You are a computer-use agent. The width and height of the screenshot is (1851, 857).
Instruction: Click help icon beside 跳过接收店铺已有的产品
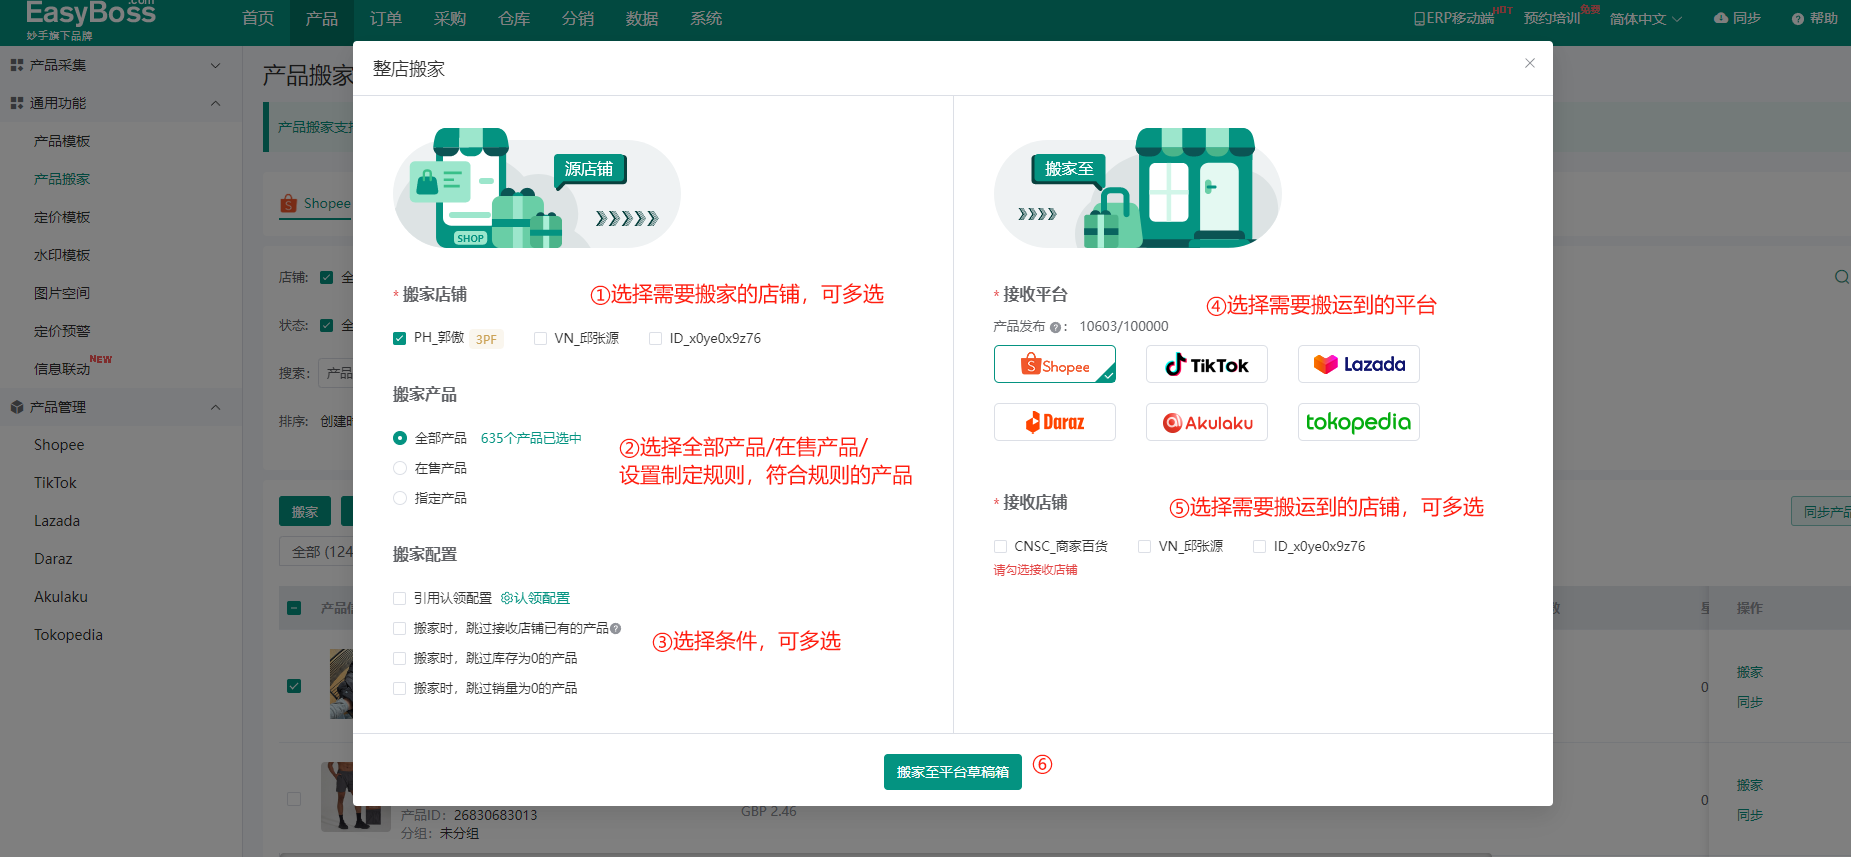pos(616,628)
